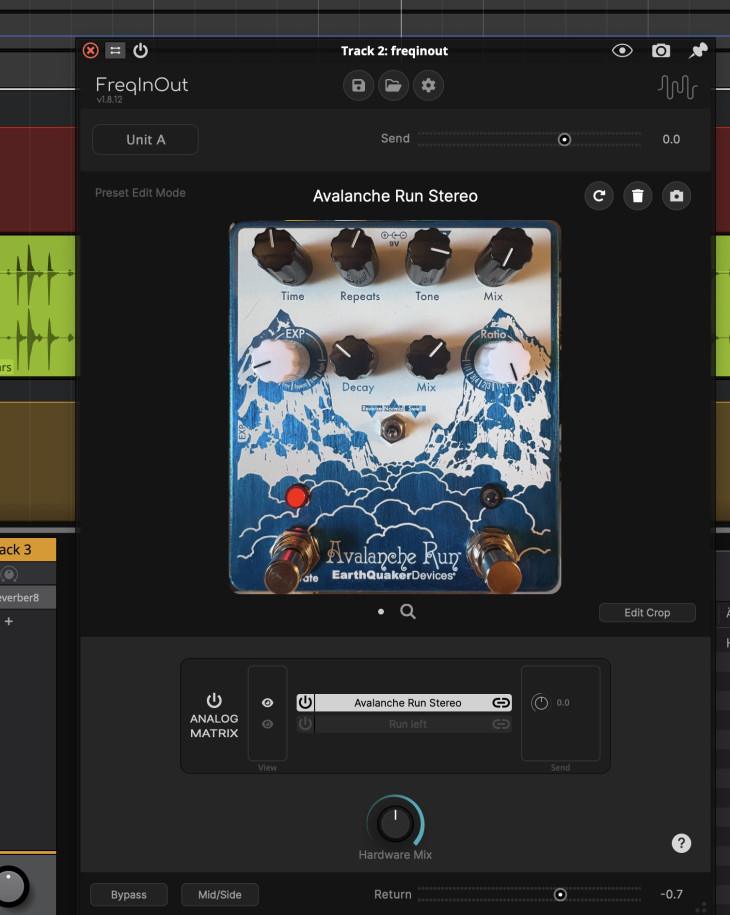Open help question mark icon
This screenshot has height=915, width=730.
tap(681, 843)
